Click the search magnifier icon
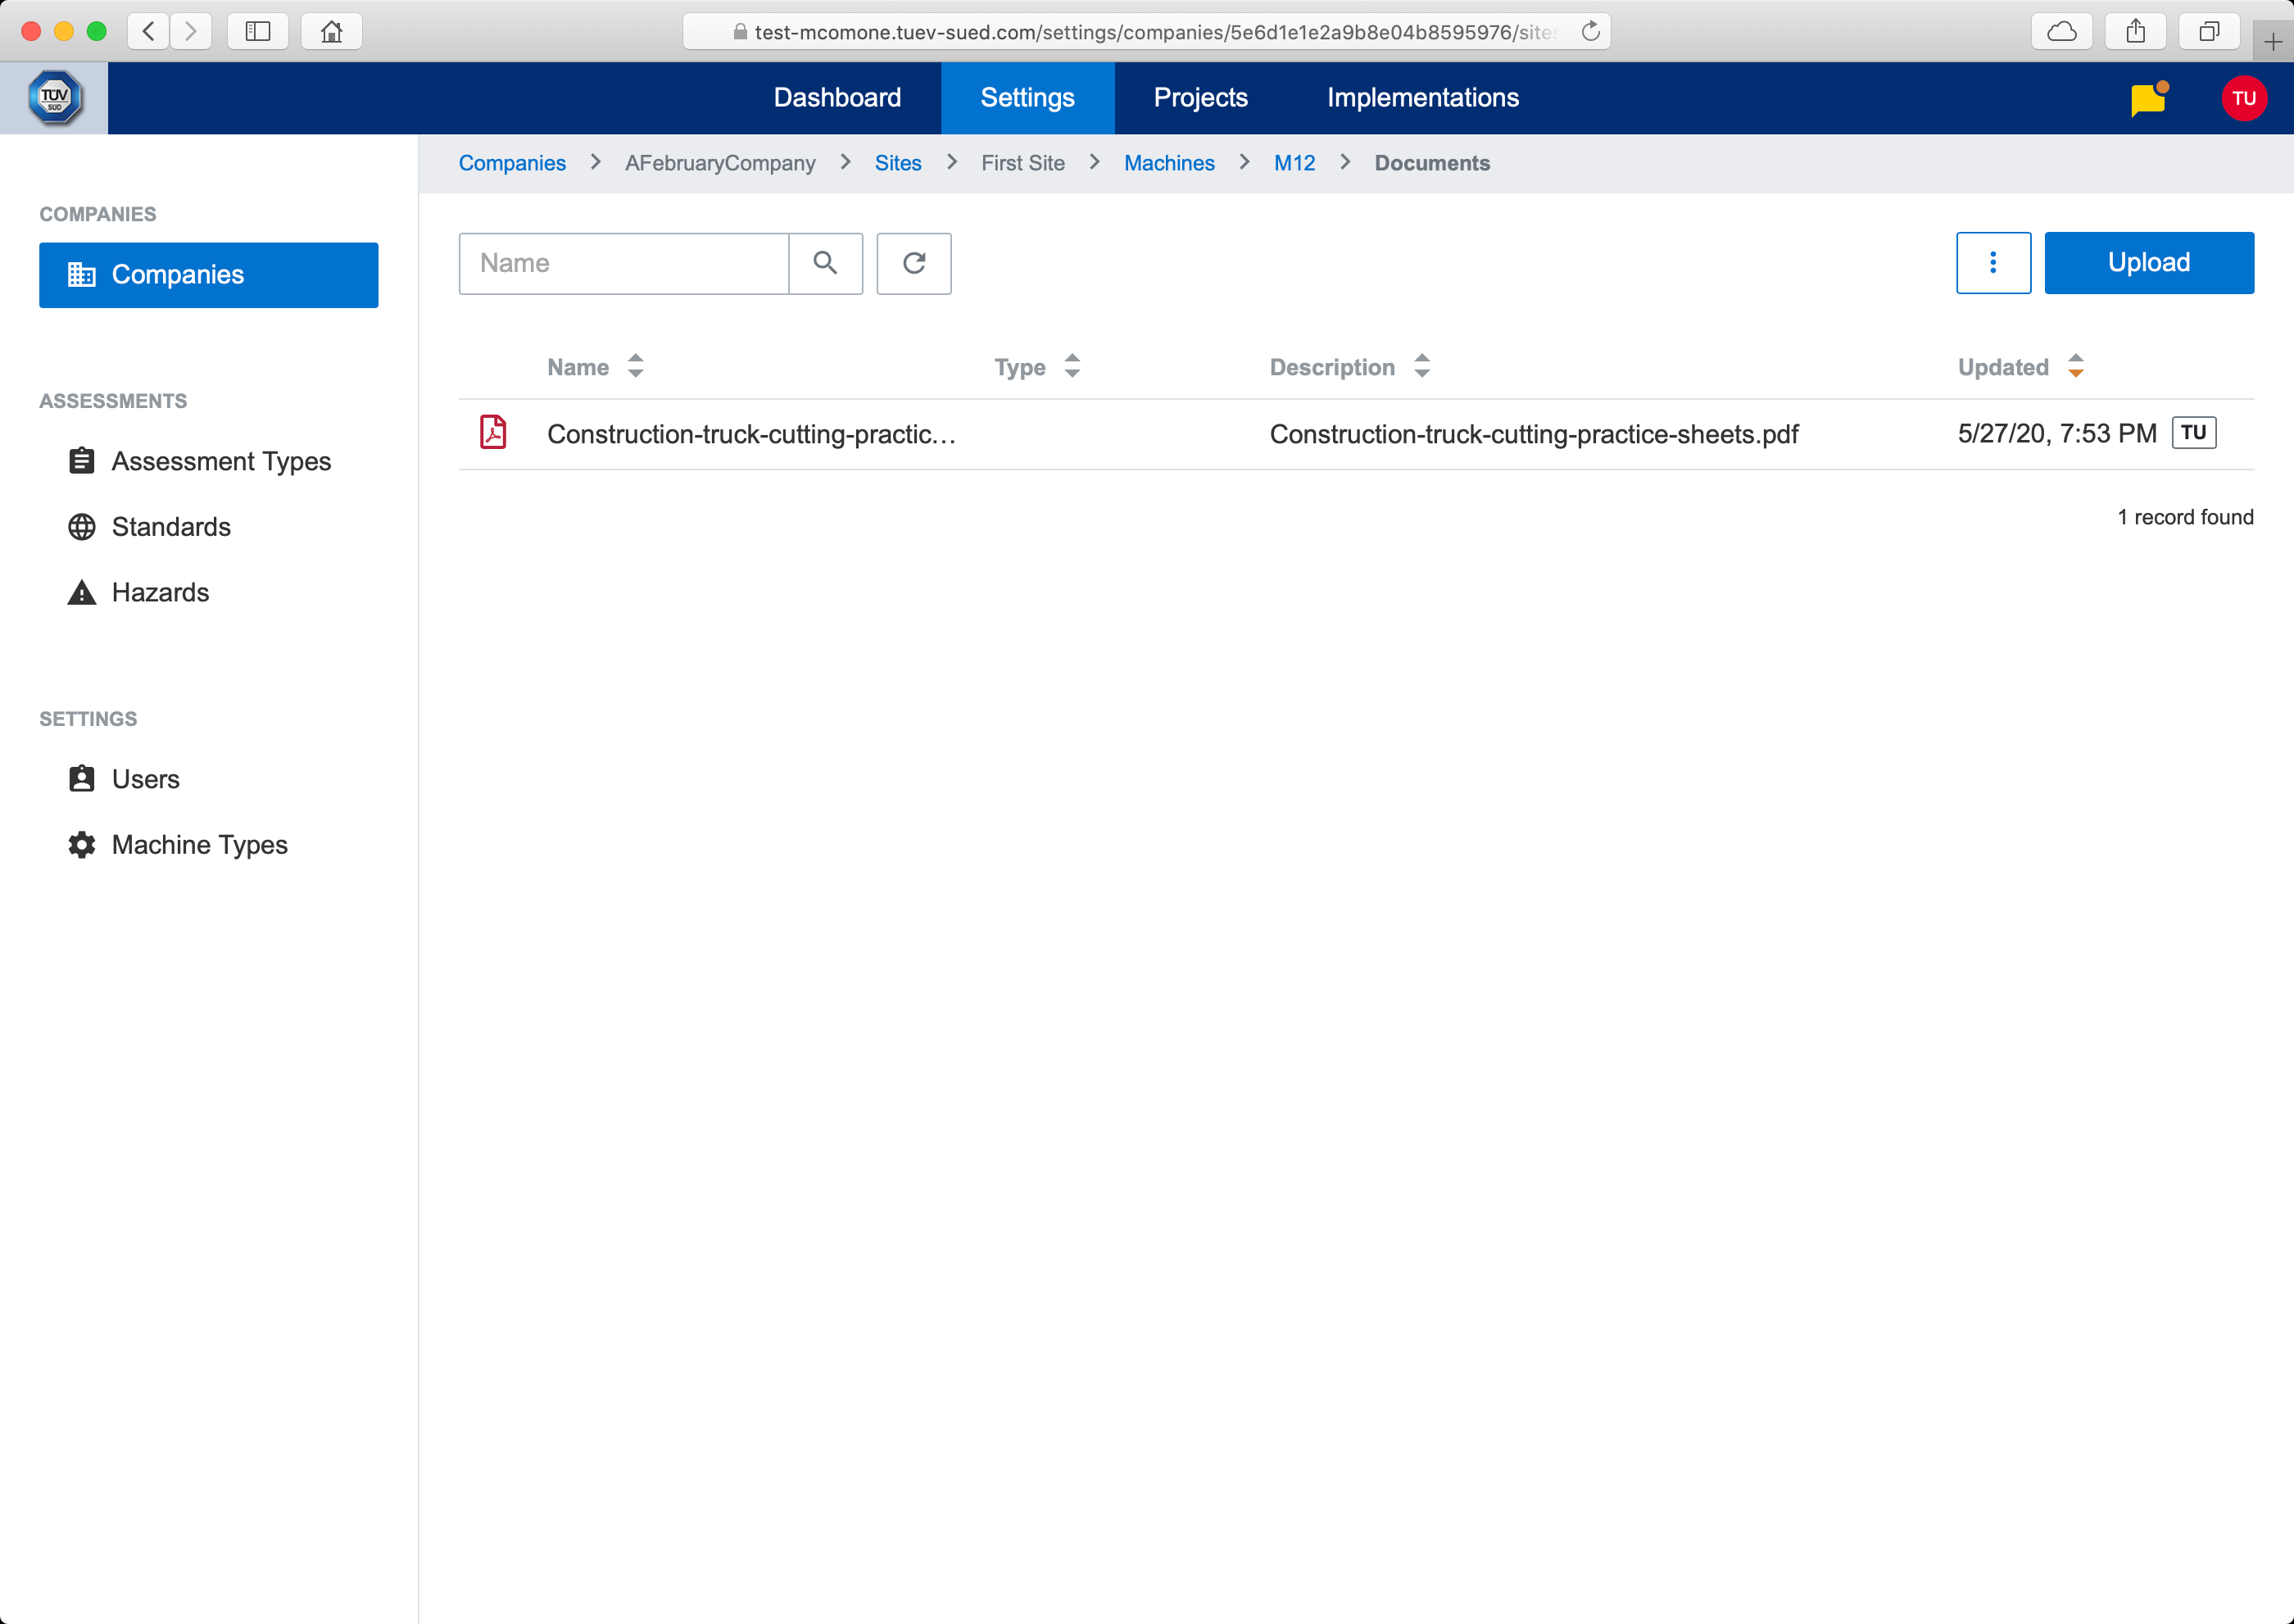 825,263
